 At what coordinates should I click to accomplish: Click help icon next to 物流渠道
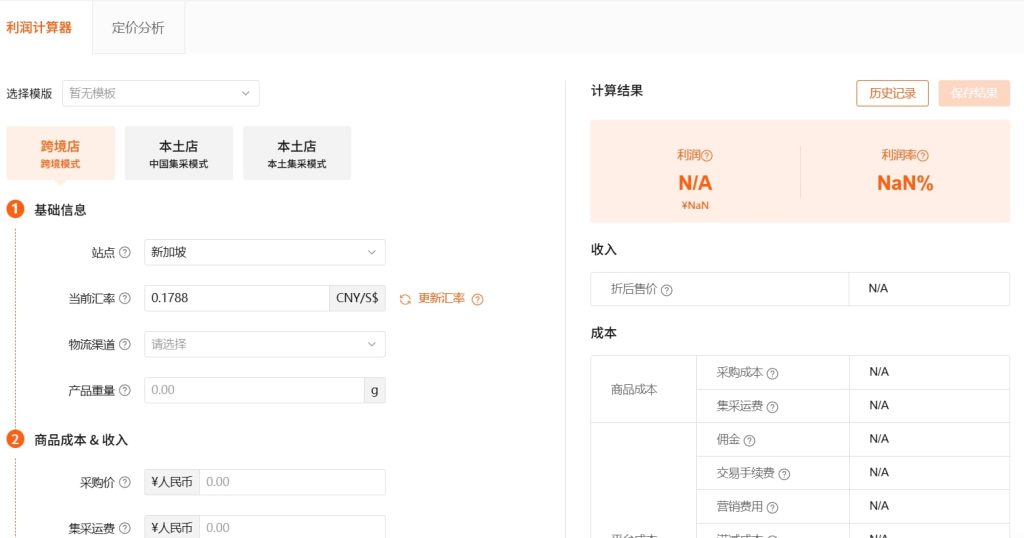pos(125,345)
